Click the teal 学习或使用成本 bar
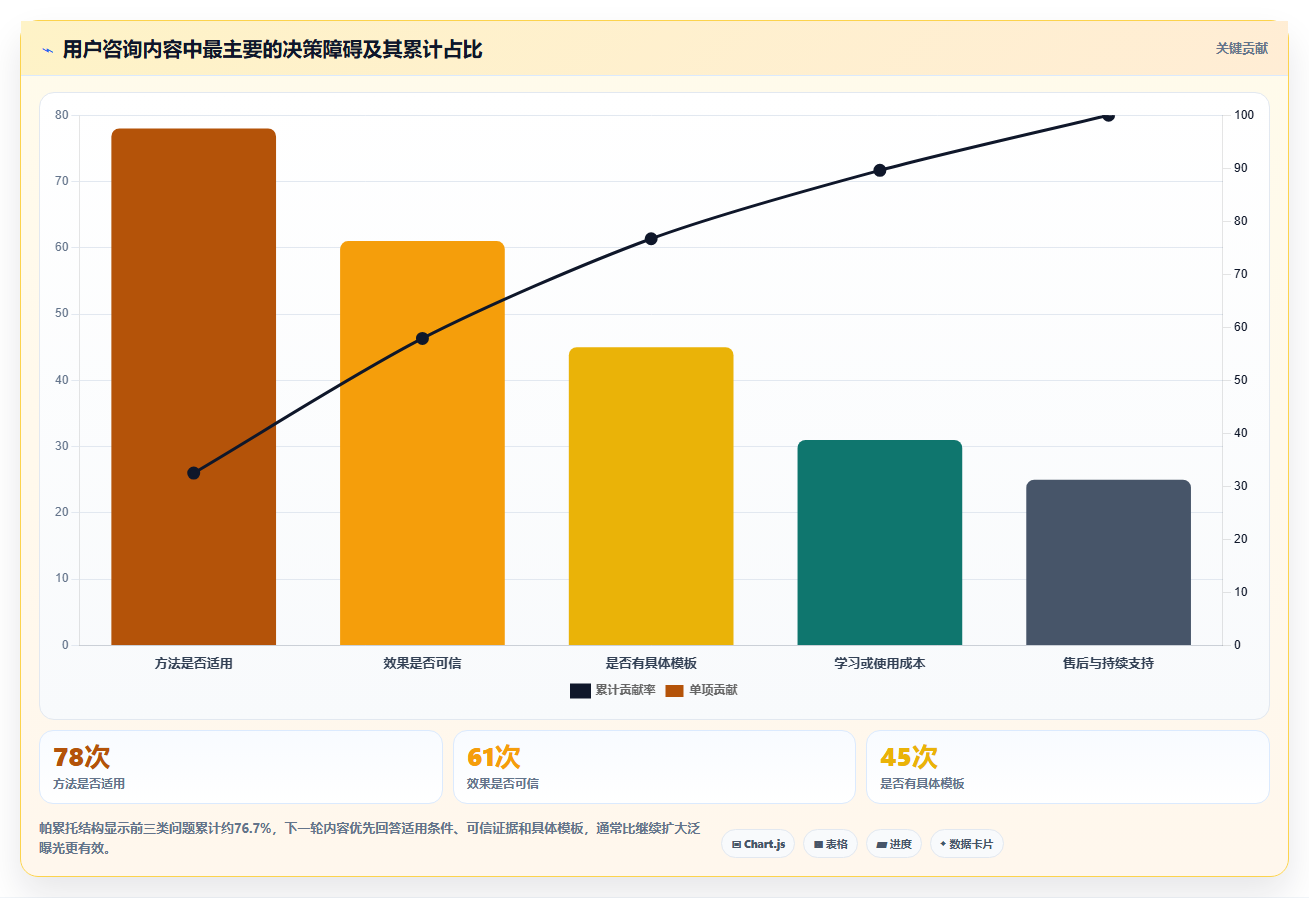This screenshot has height=898, width=1309. (x=880, y=542)
